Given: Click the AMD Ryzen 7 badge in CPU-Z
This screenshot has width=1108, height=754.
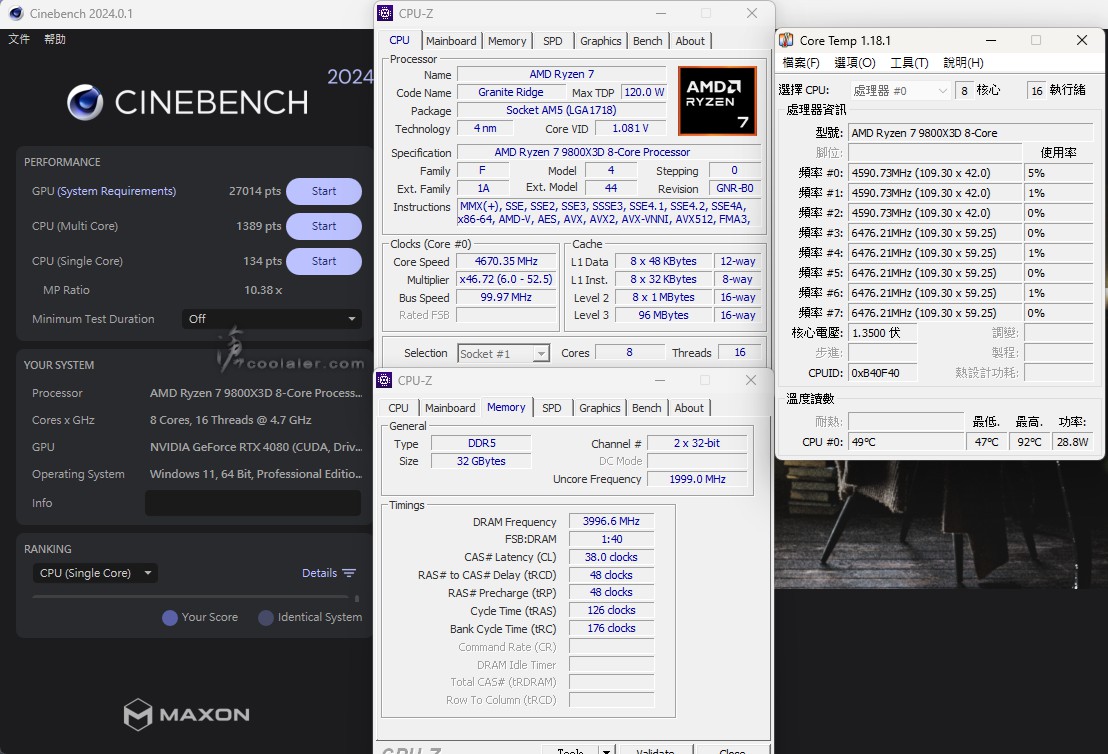Looking at the screenshot, I should tap(717, 101).
